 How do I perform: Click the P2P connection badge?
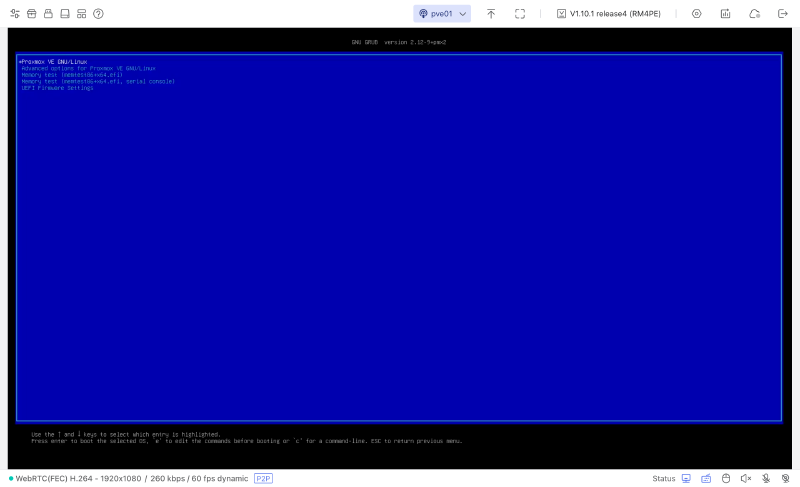(x=263, y=478)
